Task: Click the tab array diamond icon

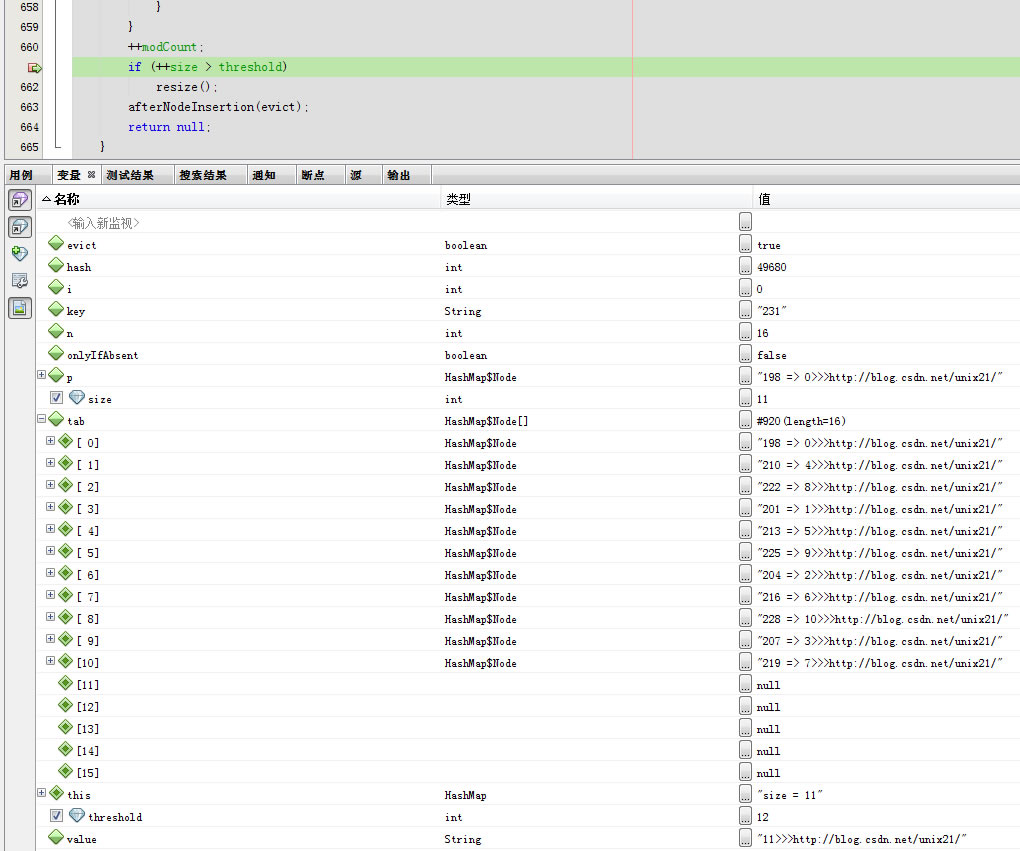Action: (56, 420)
